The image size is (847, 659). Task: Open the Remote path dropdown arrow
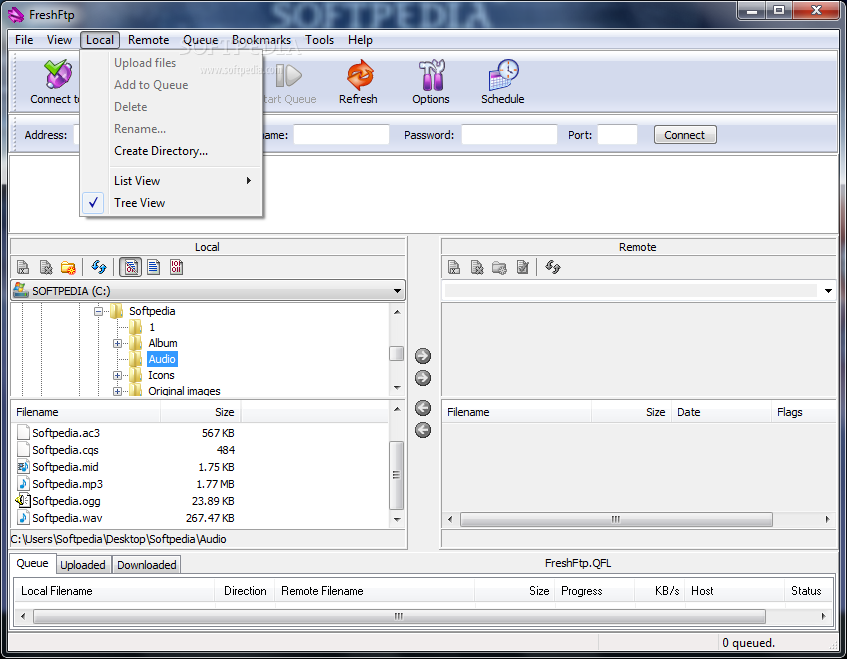(x=828, y=291)
